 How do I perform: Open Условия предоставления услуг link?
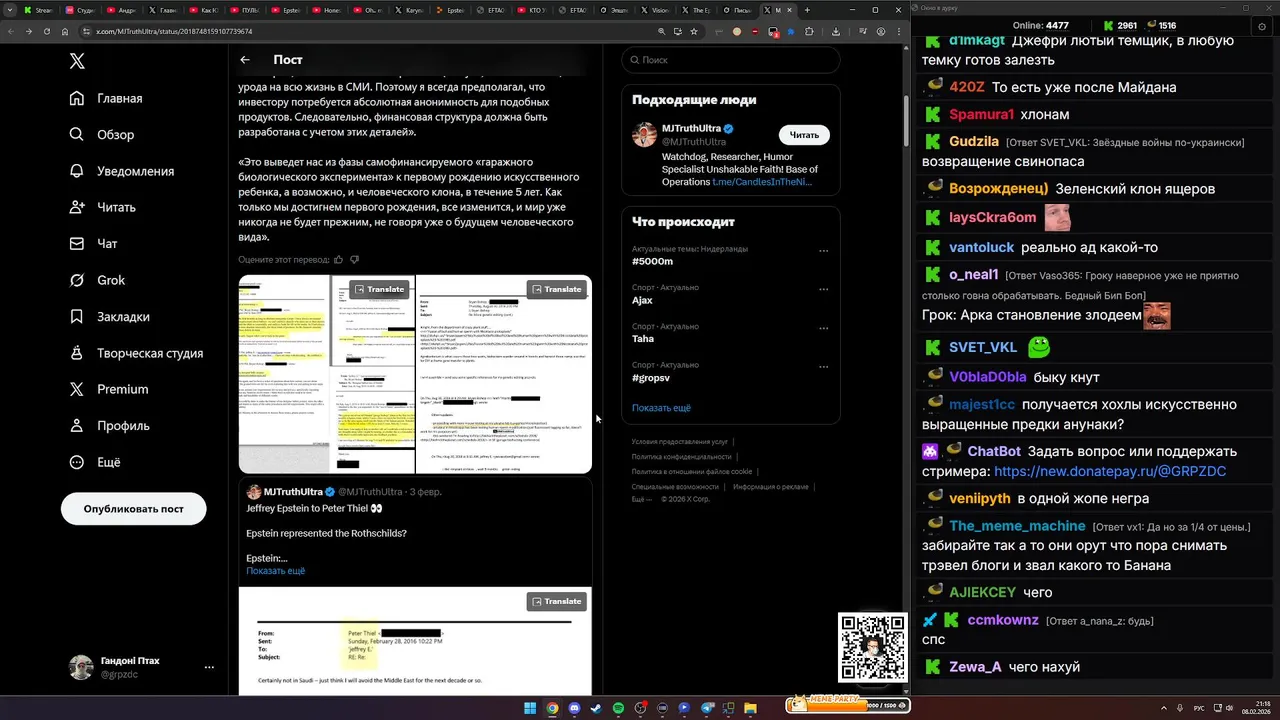(680, 441)
